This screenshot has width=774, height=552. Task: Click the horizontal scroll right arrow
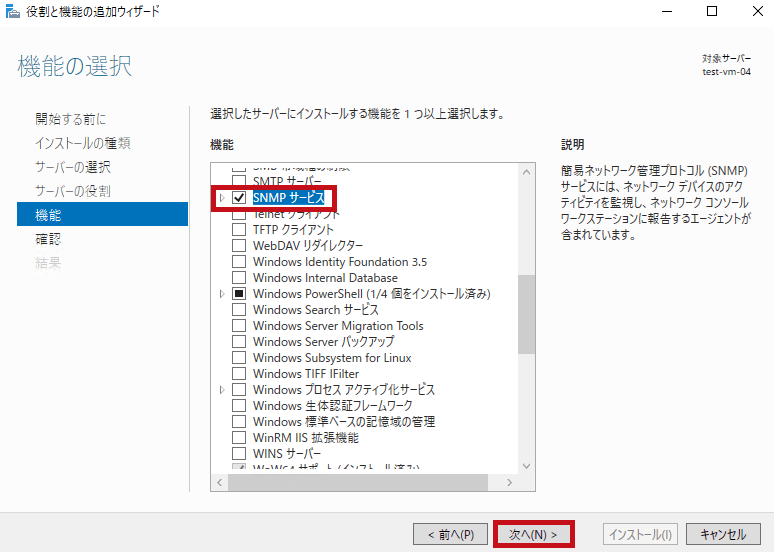pyautogui.click(x=509, y=482)
